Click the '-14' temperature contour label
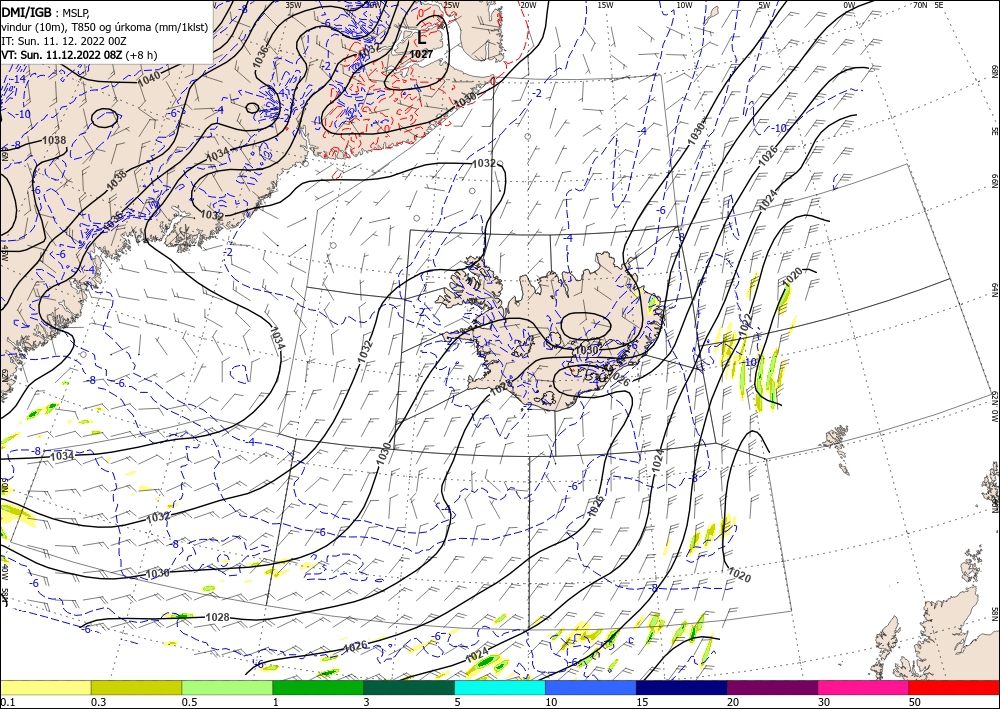This screenshot has width=1000, height=709. 19,79
